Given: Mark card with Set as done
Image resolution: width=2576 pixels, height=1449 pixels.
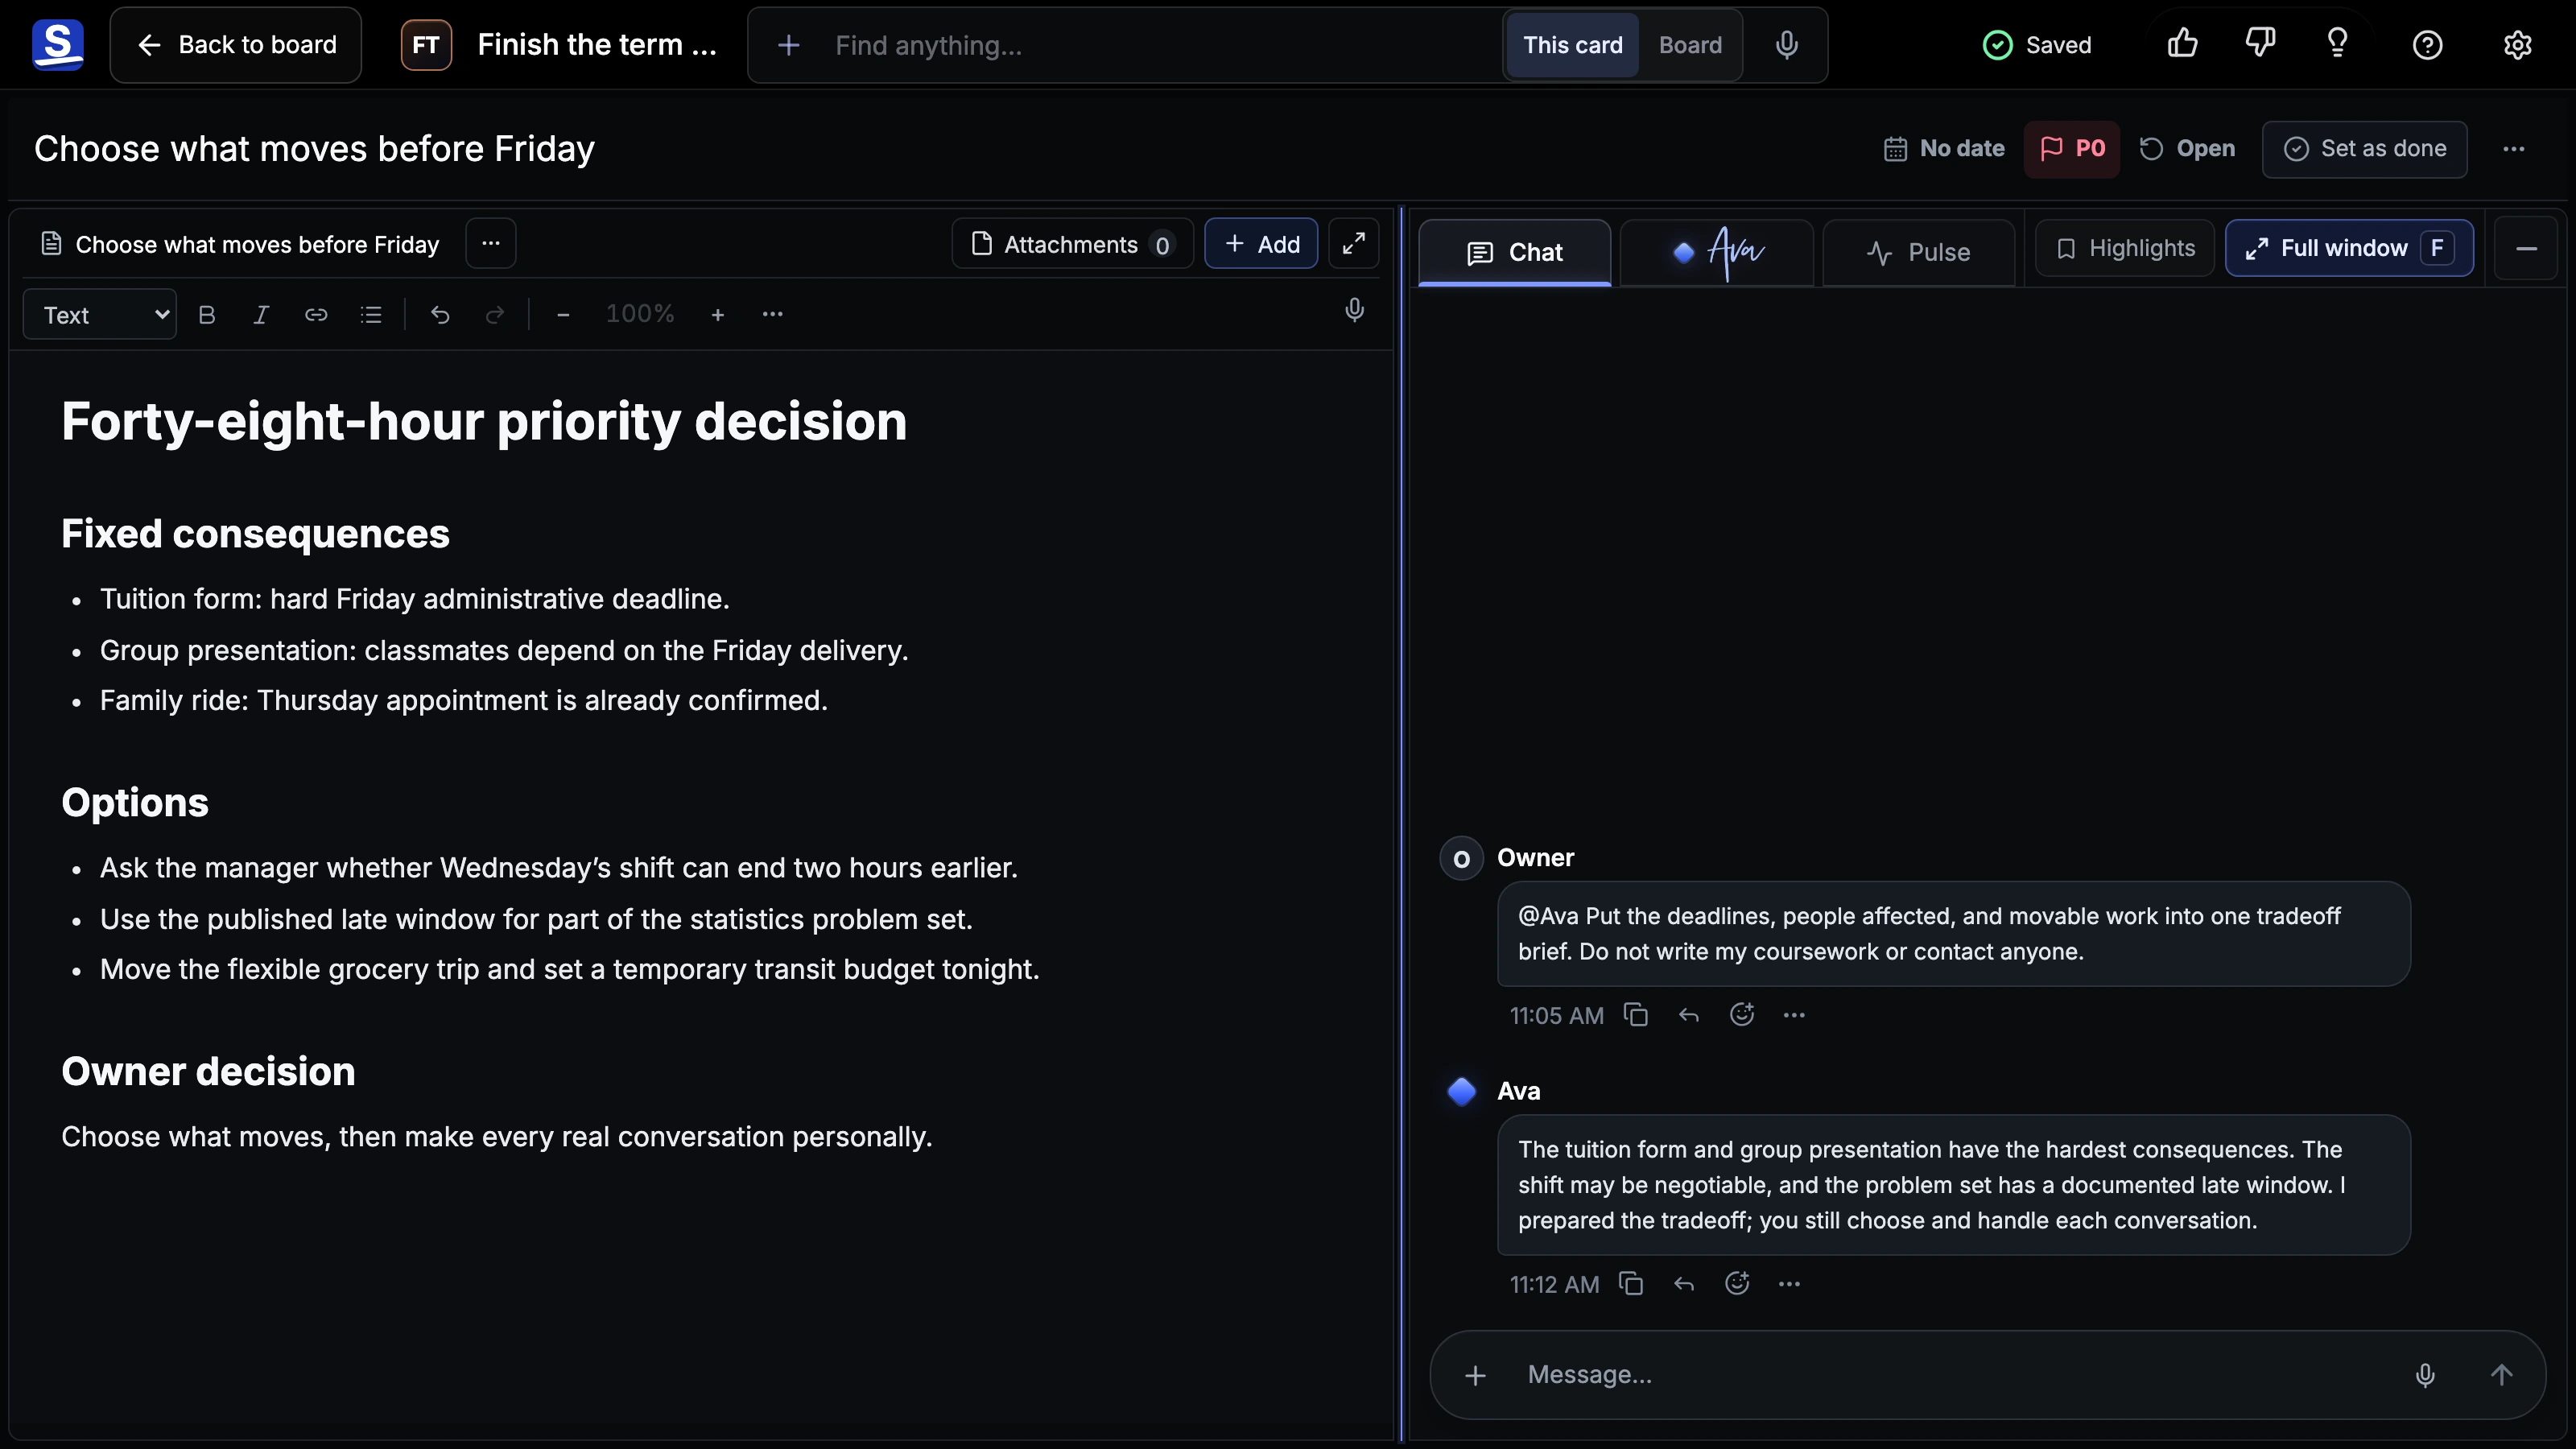Looking at the screenshot, I should (x=2364, y=149).
